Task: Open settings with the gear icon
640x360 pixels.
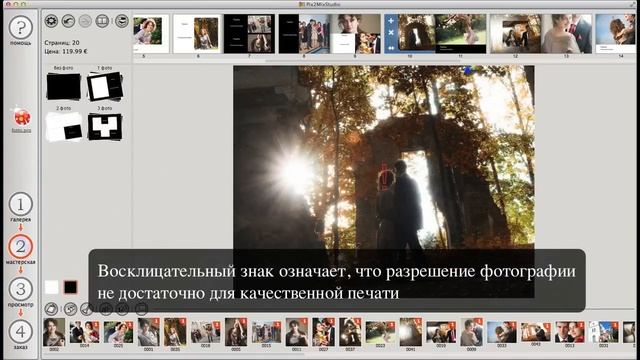Action: coord(51,21)
